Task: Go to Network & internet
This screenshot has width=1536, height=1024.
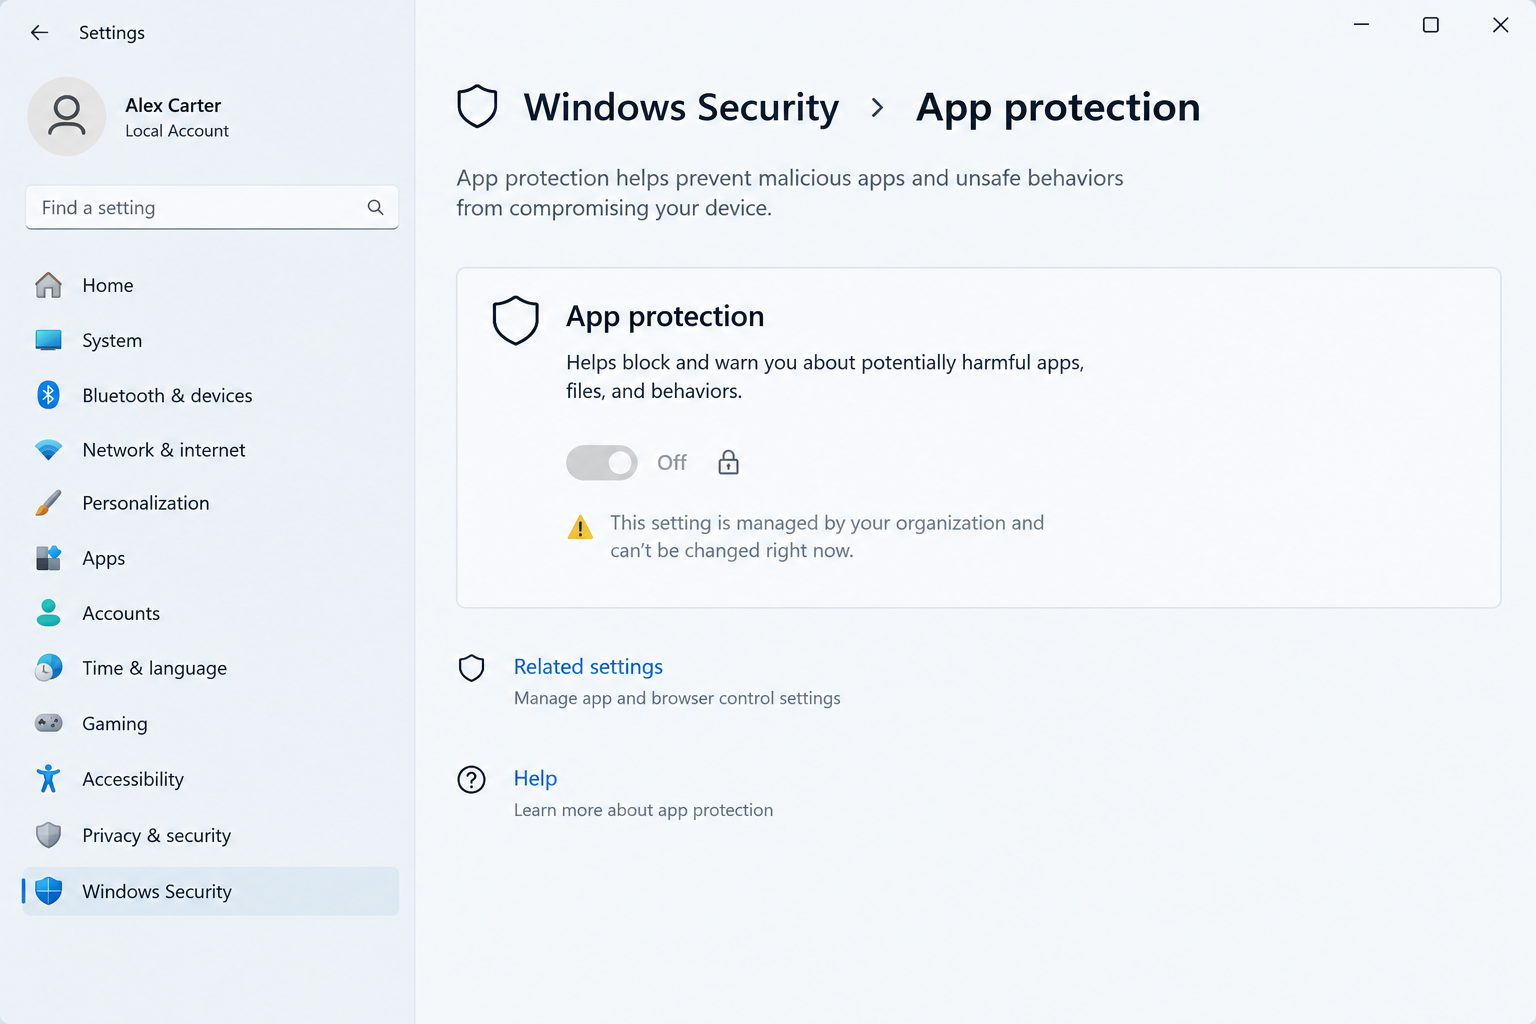Action: pos(211,450)
